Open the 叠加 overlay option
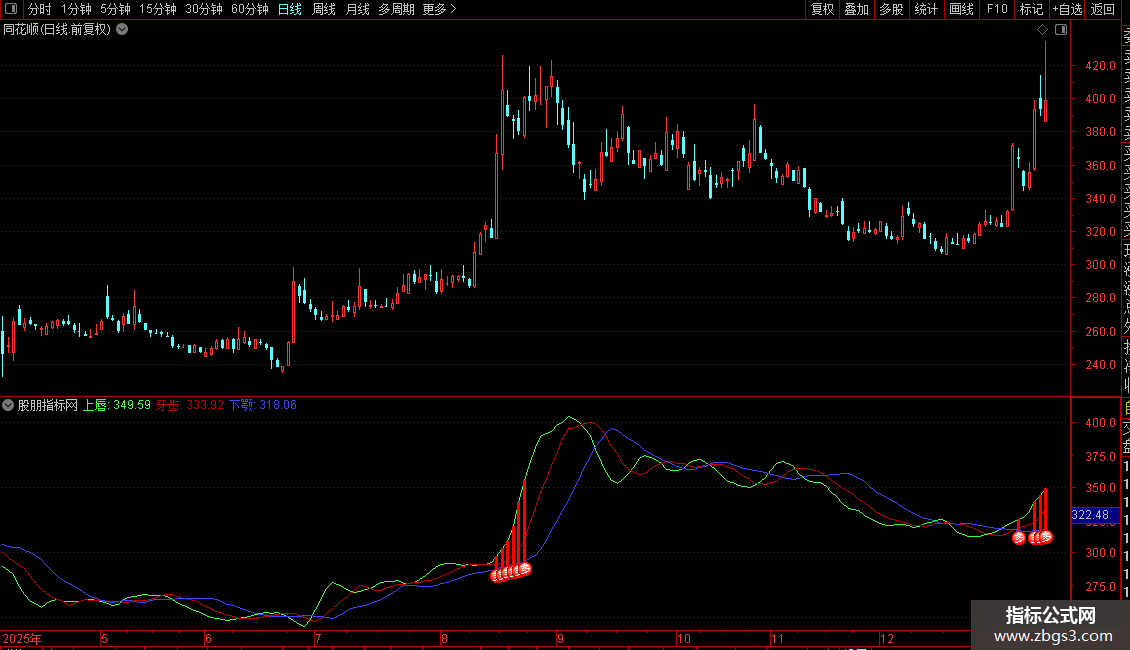The width and height of the screenshot is (1130, 650). point(856,9)
